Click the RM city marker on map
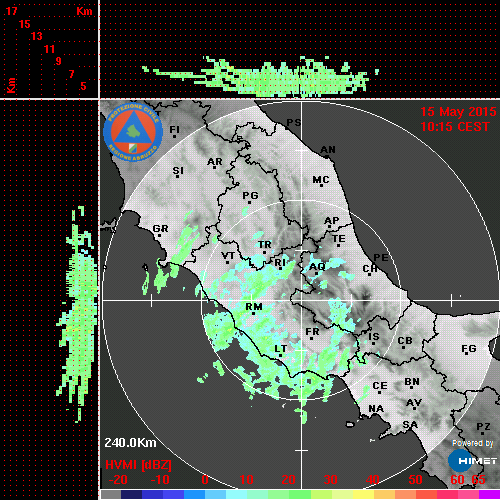 tap(254, 314)
